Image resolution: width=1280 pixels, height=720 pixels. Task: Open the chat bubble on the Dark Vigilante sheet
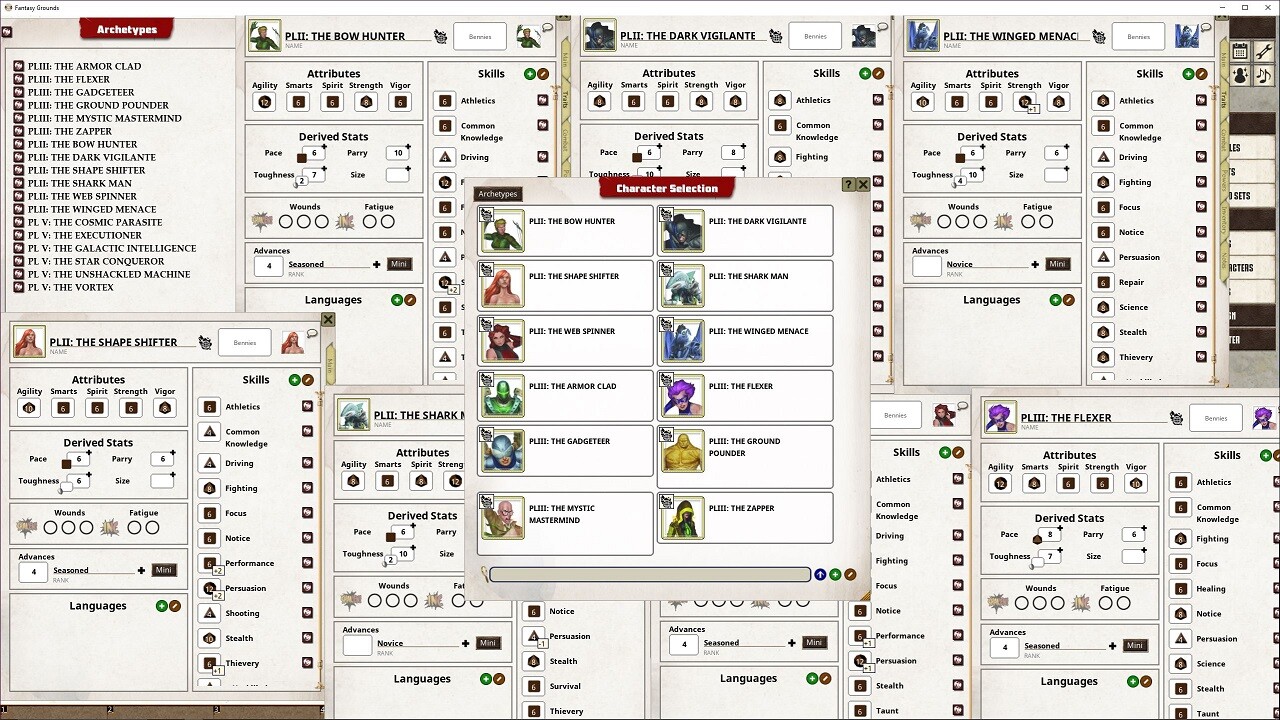[884, 26]
